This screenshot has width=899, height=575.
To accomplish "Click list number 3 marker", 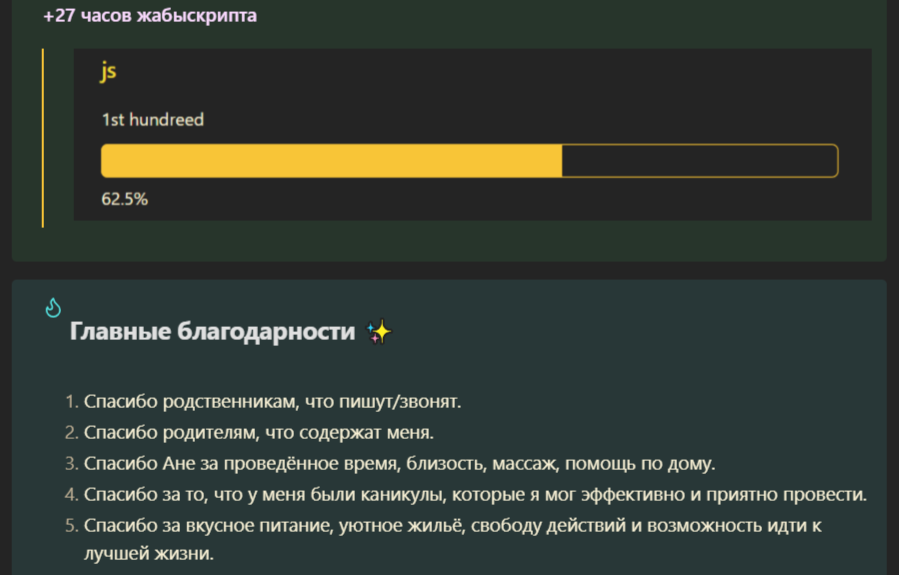I will click(x=71, y=464).
